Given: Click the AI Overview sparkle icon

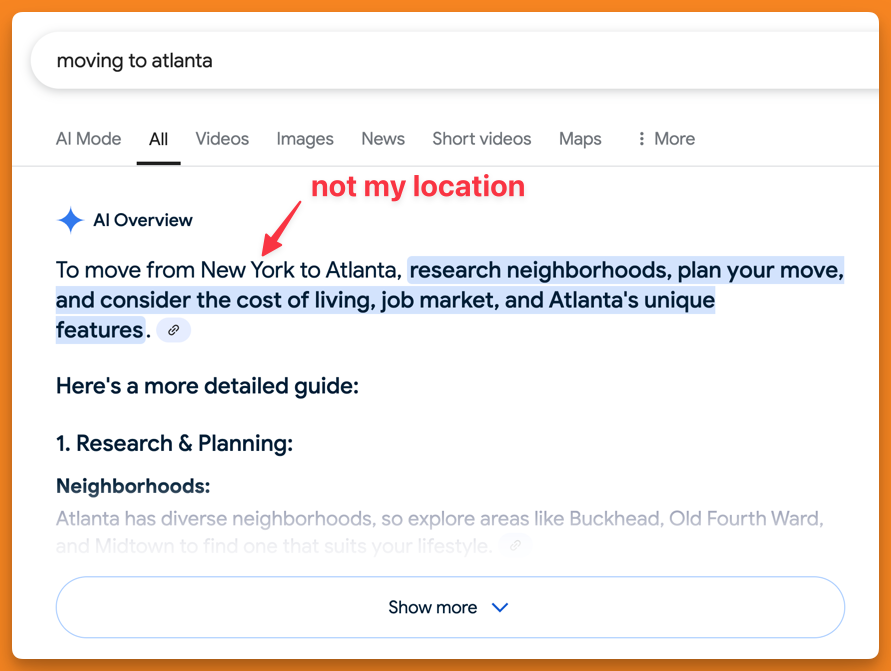Looking at the screenshot, I should point(69,220).
